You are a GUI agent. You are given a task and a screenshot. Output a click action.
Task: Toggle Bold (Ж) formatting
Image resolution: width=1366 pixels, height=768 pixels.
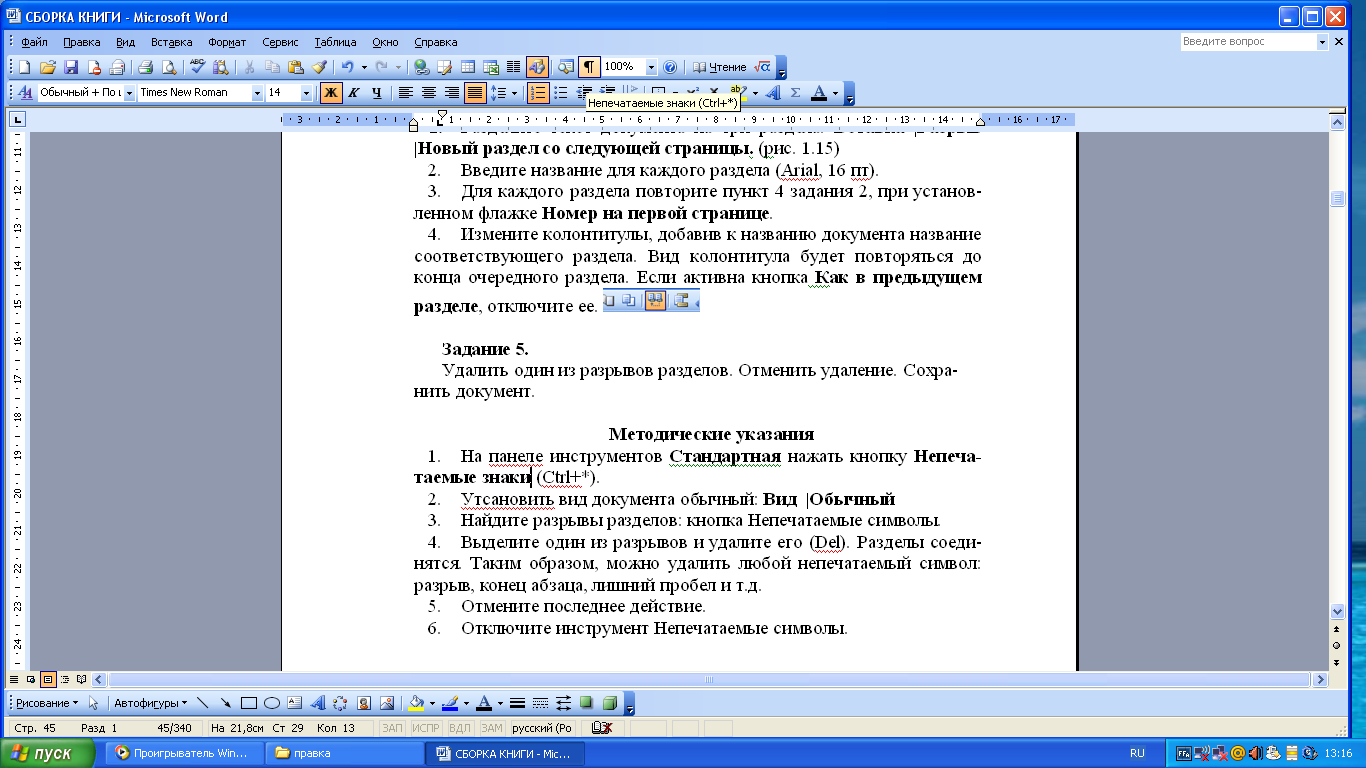331,93
